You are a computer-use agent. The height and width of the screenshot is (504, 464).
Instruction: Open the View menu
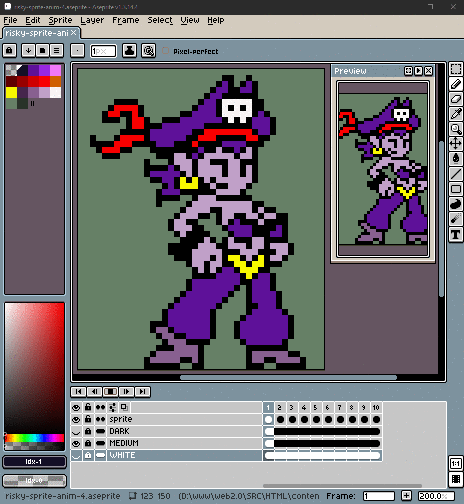[190, 20]
